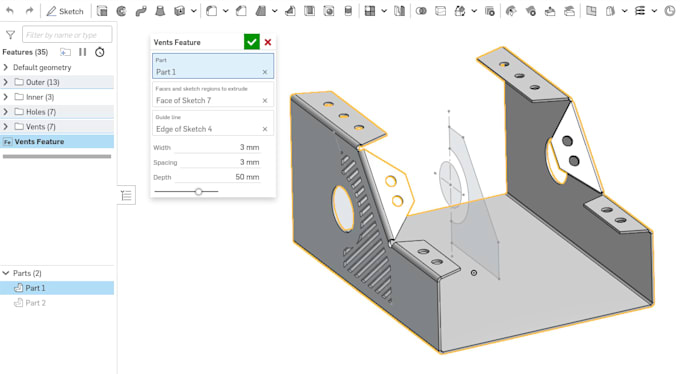Select the Move face tool

[550, 11]
